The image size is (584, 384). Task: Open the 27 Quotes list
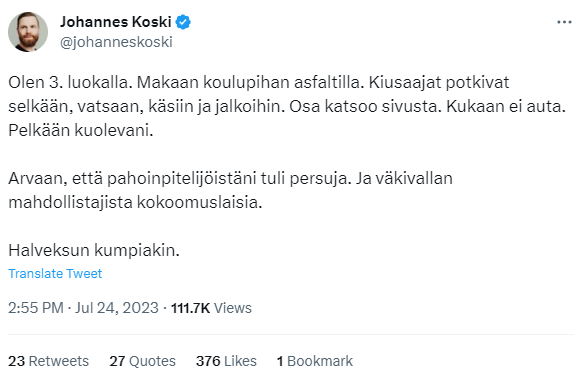[x=142, y=361]
